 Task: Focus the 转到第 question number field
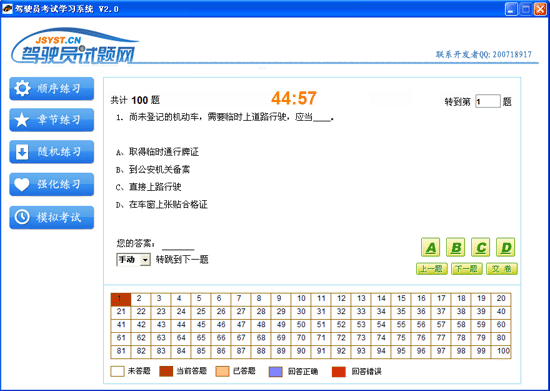488,101
